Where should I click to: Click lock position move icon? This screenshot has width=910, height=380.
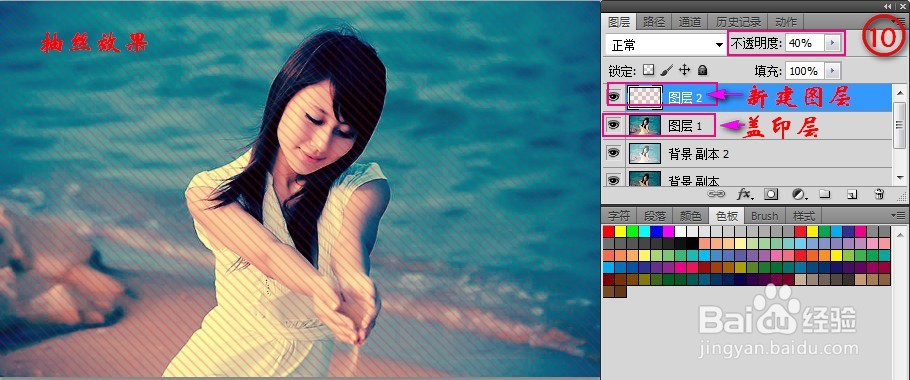[x=684, y=70]
